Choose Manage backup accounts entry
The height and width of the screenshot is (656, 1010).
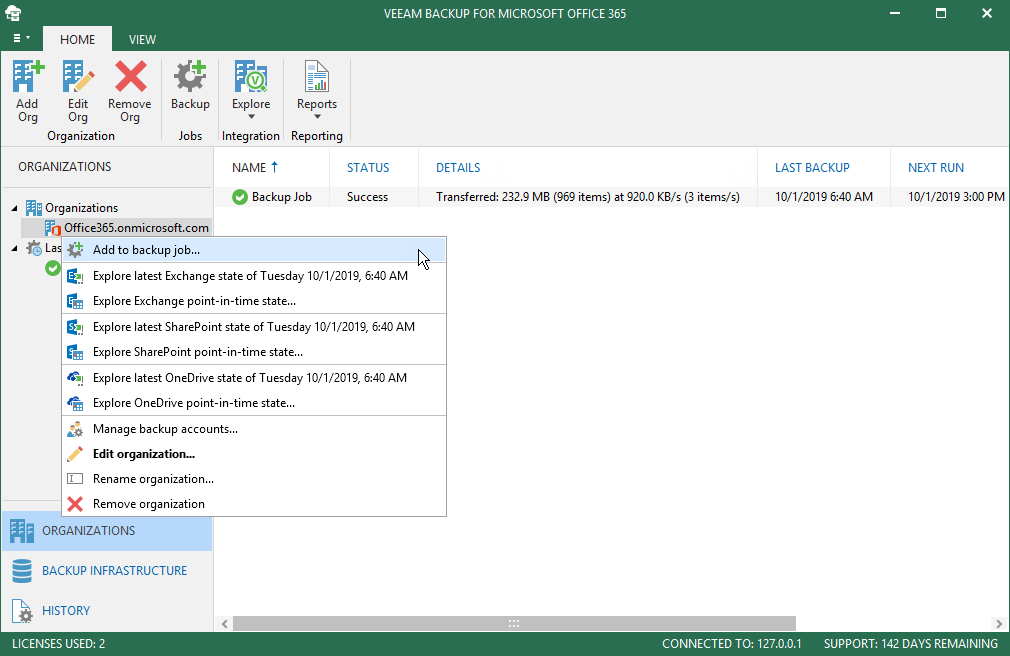click(x=254, y=429)
